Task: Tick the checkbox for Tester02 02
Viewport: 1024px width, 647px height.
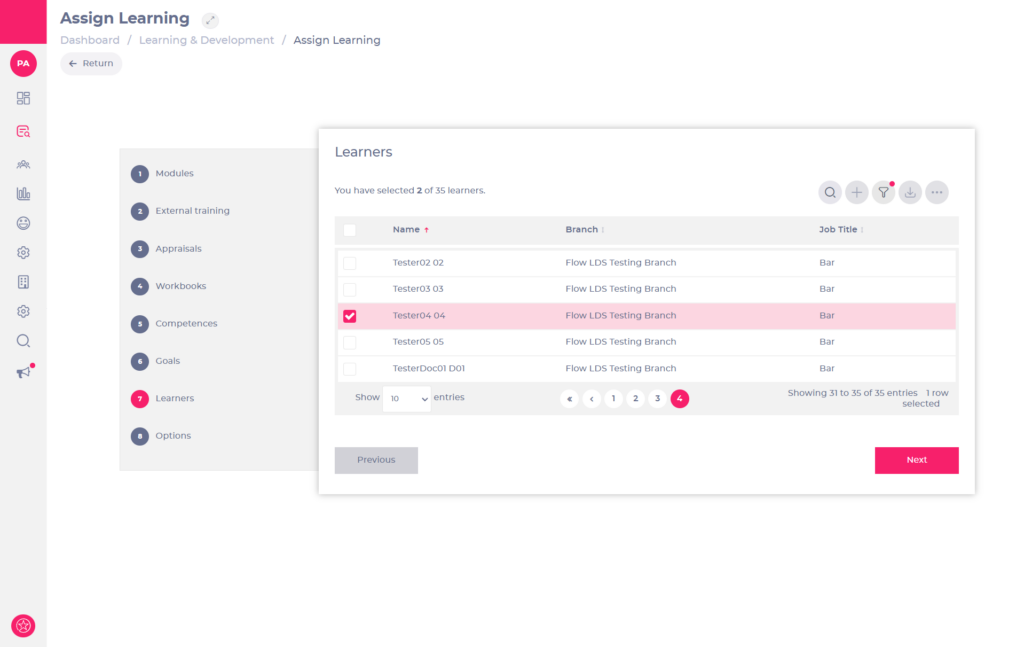Action: pyautogui.click(x=350, y=263)
